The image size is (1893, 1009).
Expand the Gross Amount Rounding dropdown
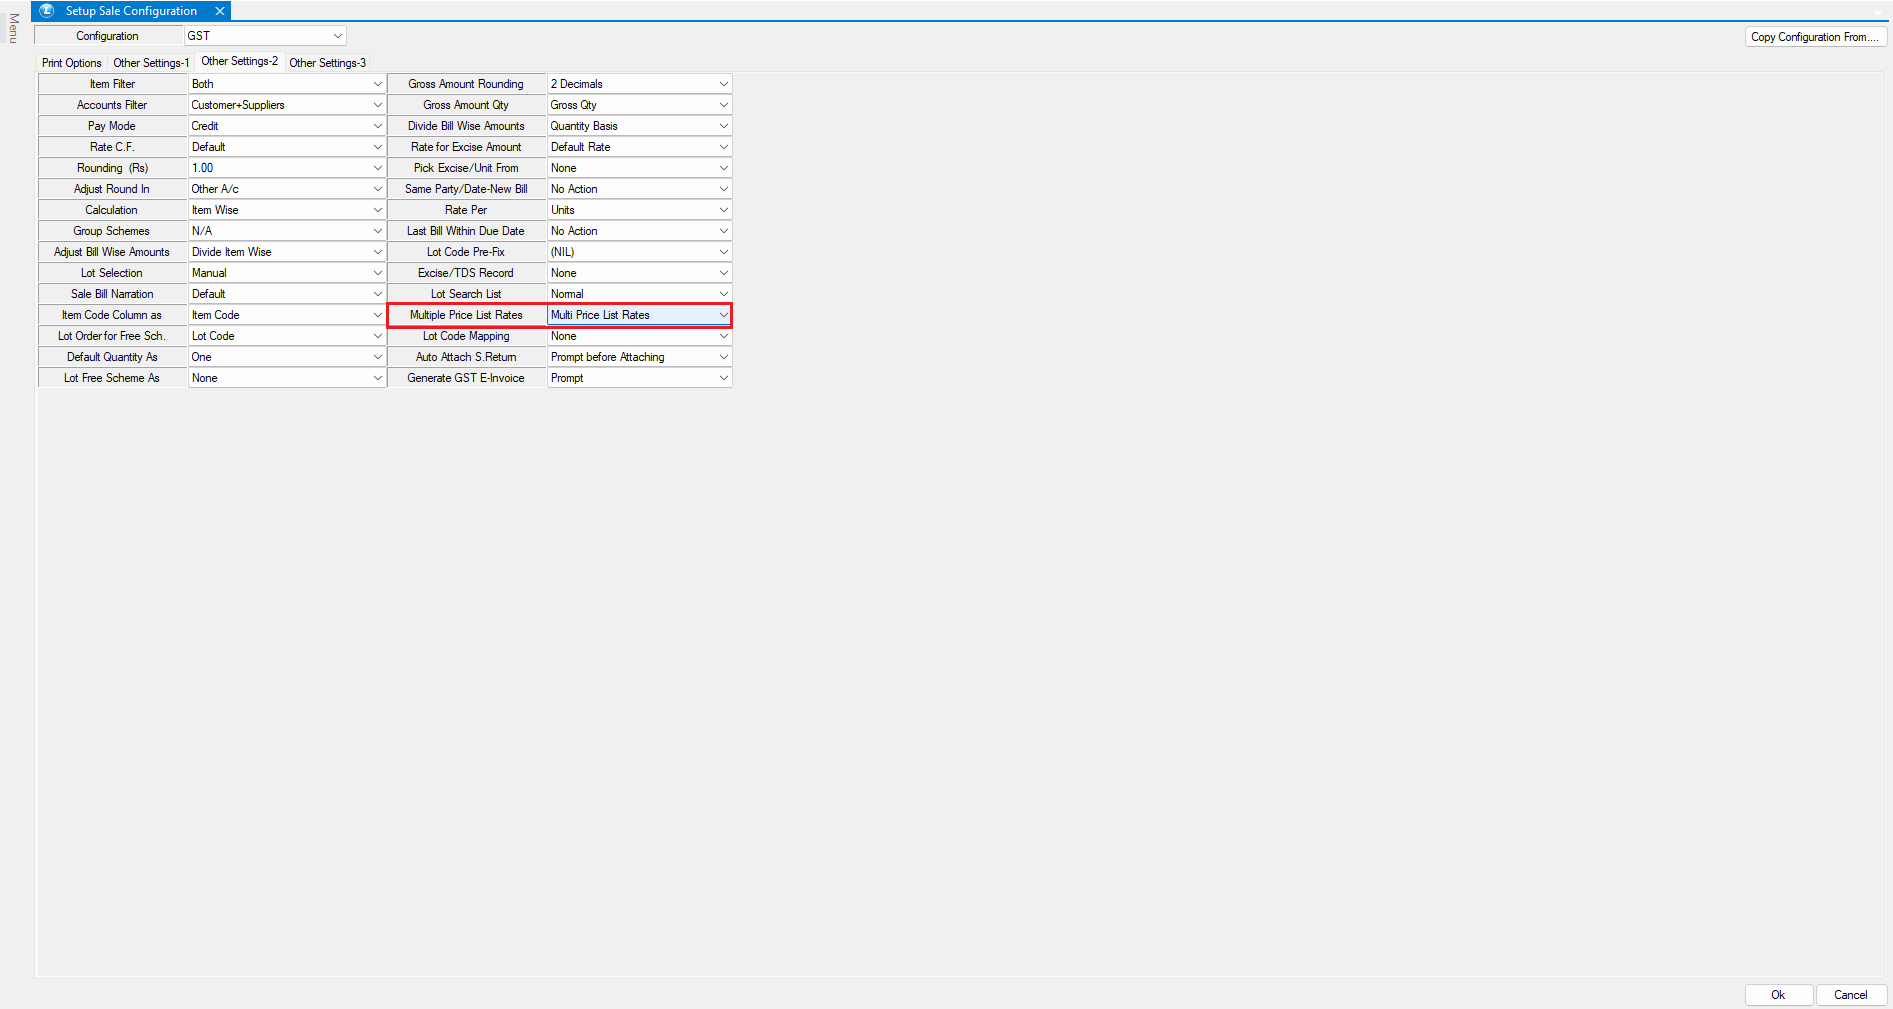click(723, 84)
